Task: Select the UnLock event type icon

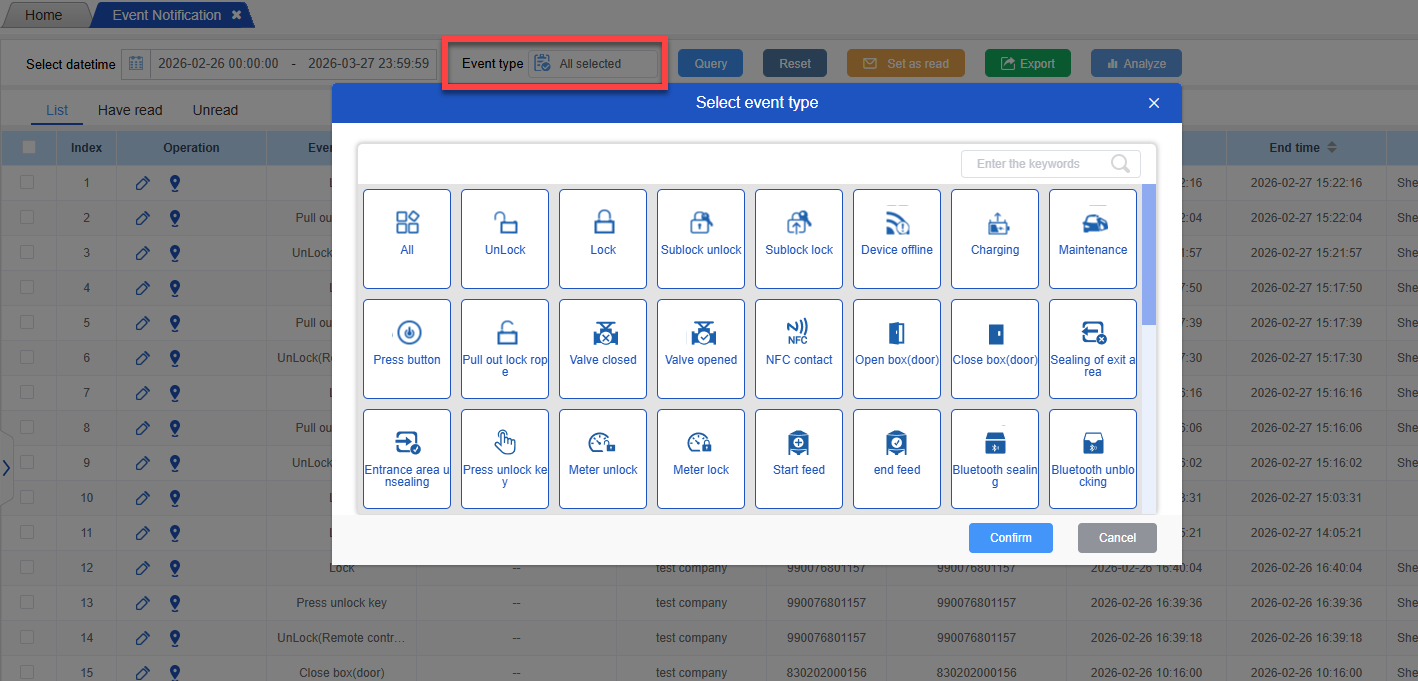Action: (505, 237)
